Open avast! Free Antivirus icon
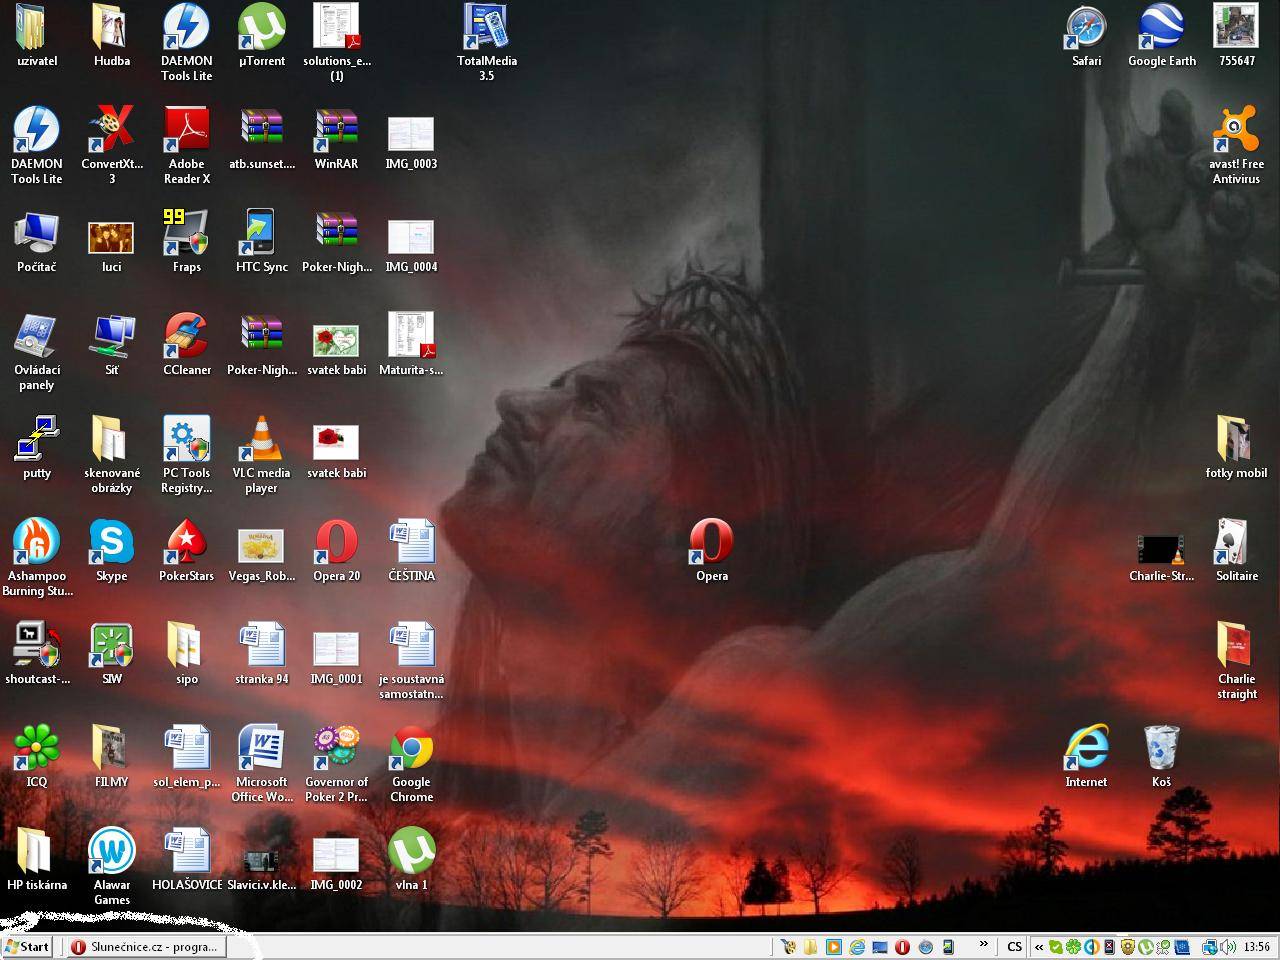The width and height of the screenshot is (1280, 960). click(x=1236, y=145)
